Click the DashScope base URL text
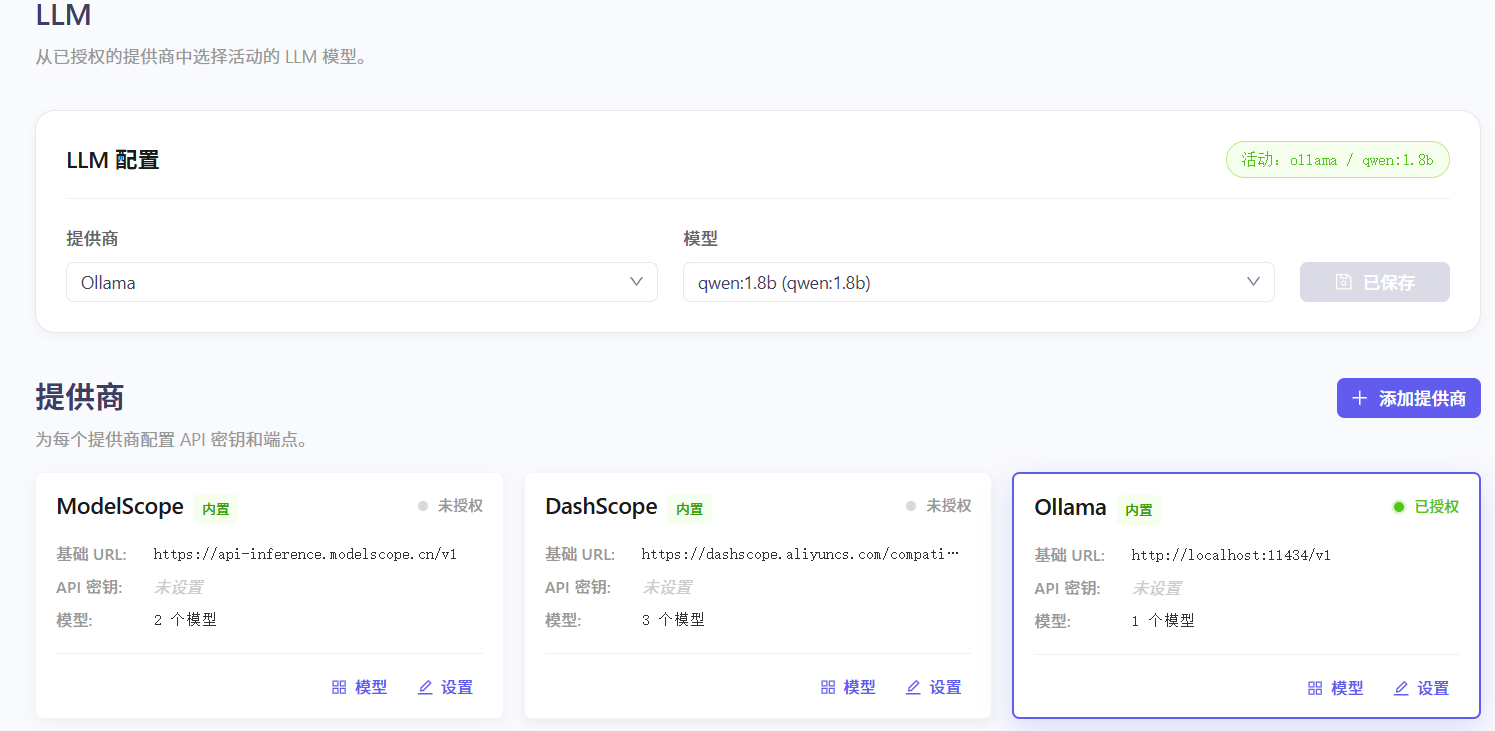The height and width of the screenshot is (731, 1495). pyautogui.click(x=799, y=553)
